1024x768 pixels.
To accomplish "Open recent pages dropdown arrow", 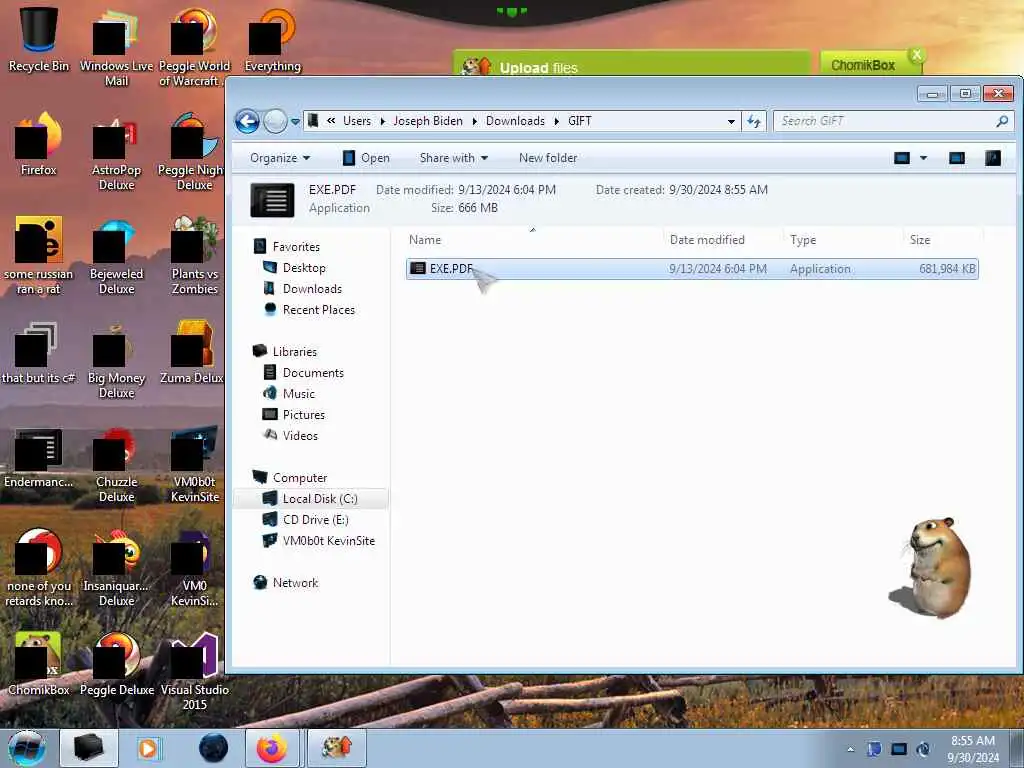I will point(295,121).
